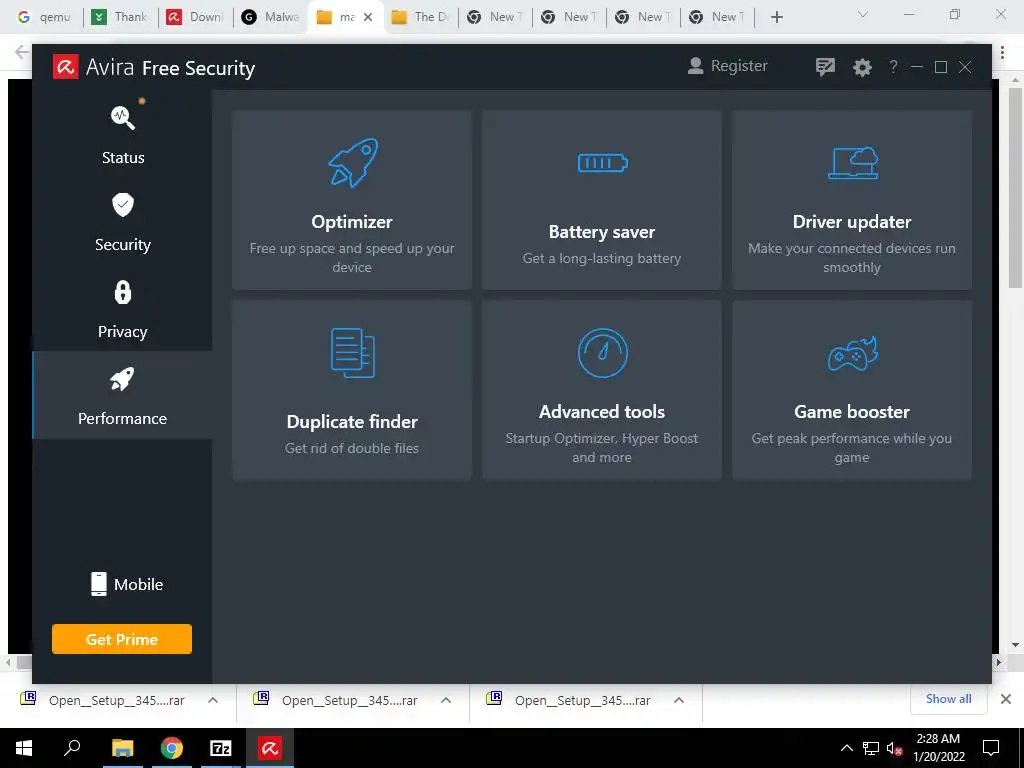Open the Status section in Avira sidebar
Image resolution: width=1024 pixels, height=768 pixels.
click(123, 134)
